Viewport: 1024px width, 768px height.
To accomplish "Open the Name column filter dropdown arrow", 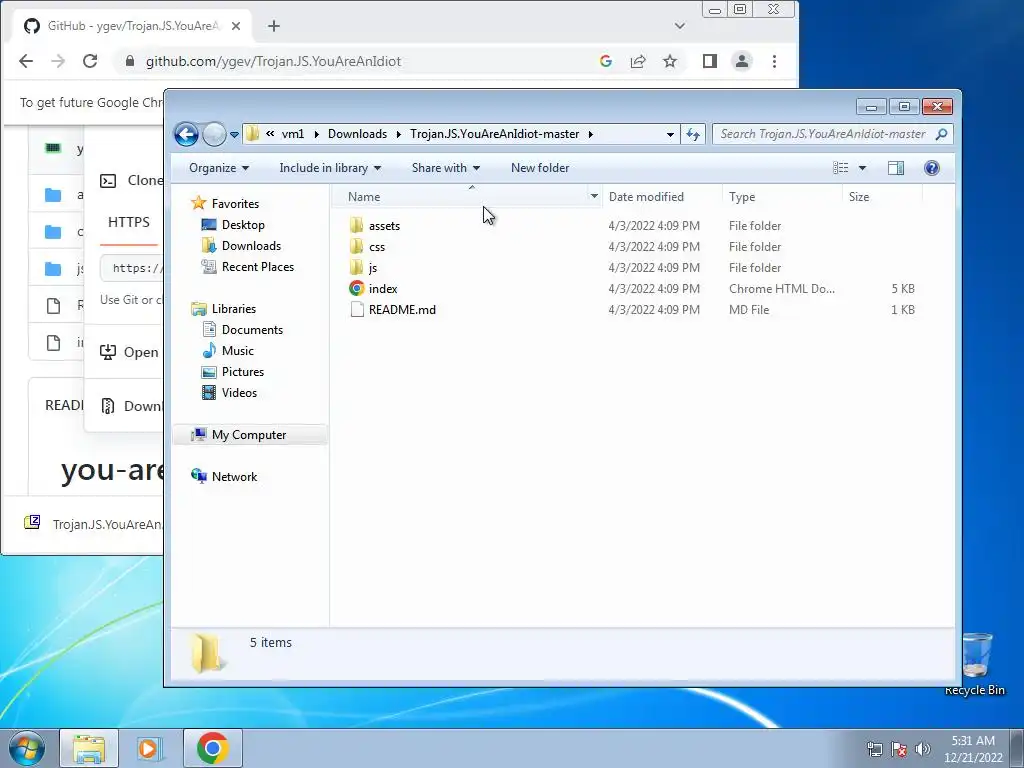I will click(594, 196).
